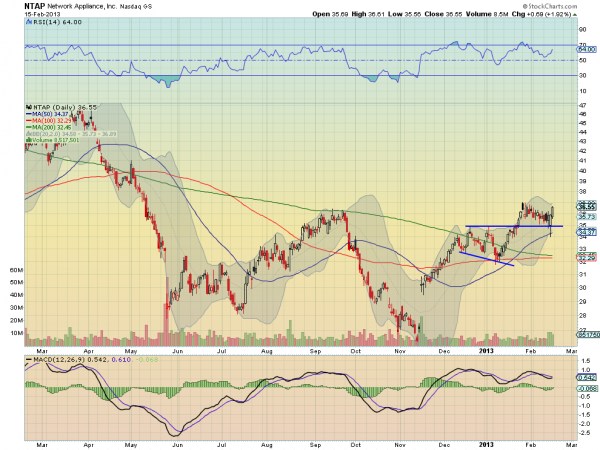The height and width of the screenshot is (450, 600).
Task: Click the Jun label below the price panel
Action: (x=178, y=351)
